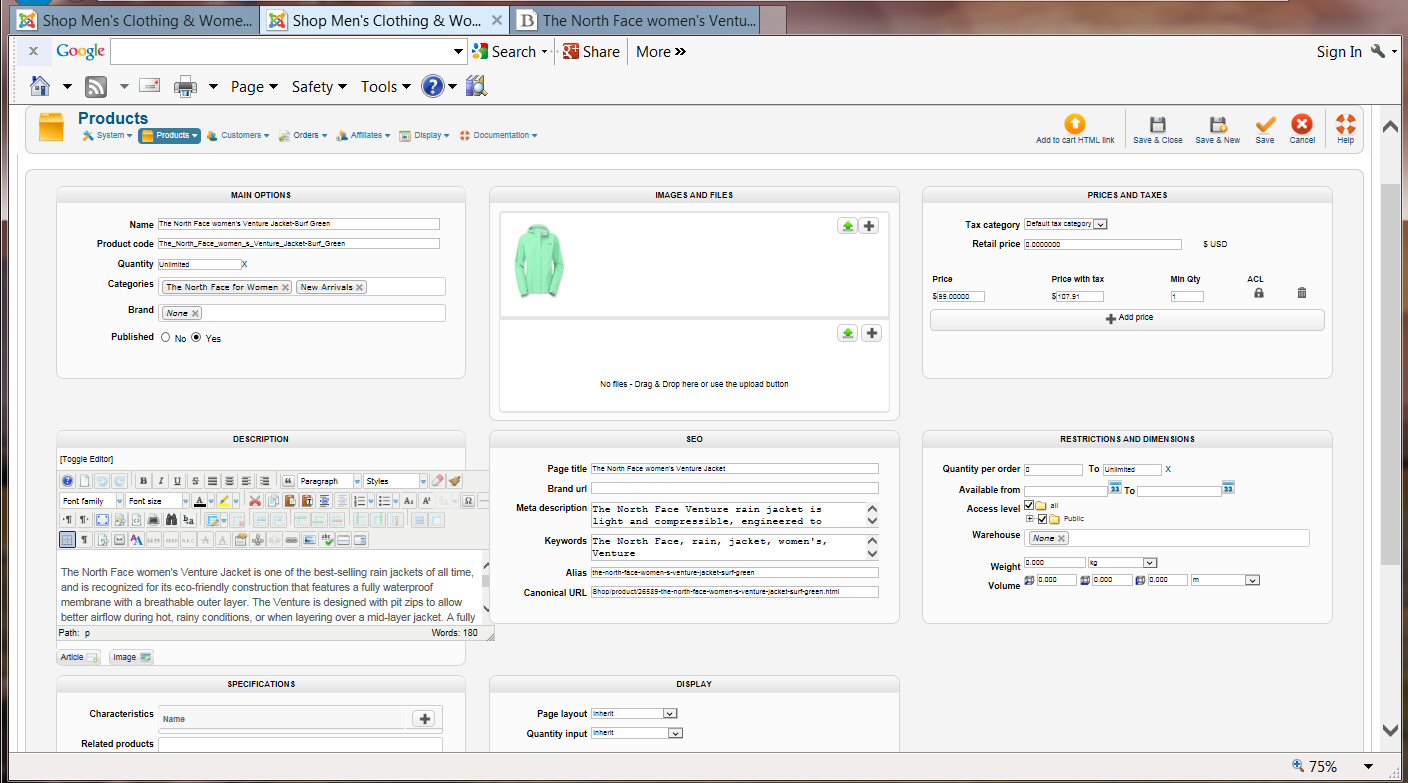Click the Article button below the editor
The width and height of the screenshot is (1408, 783).
(79, 657)
